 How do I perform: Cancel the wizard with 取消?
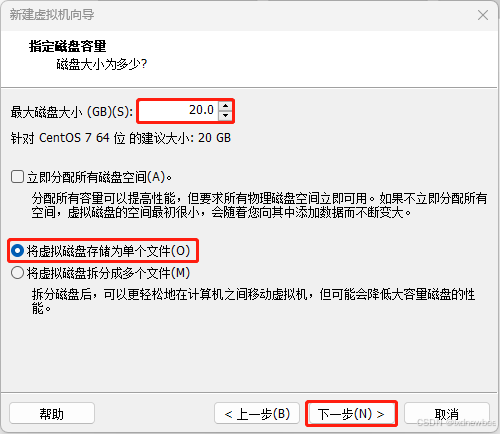447,413
